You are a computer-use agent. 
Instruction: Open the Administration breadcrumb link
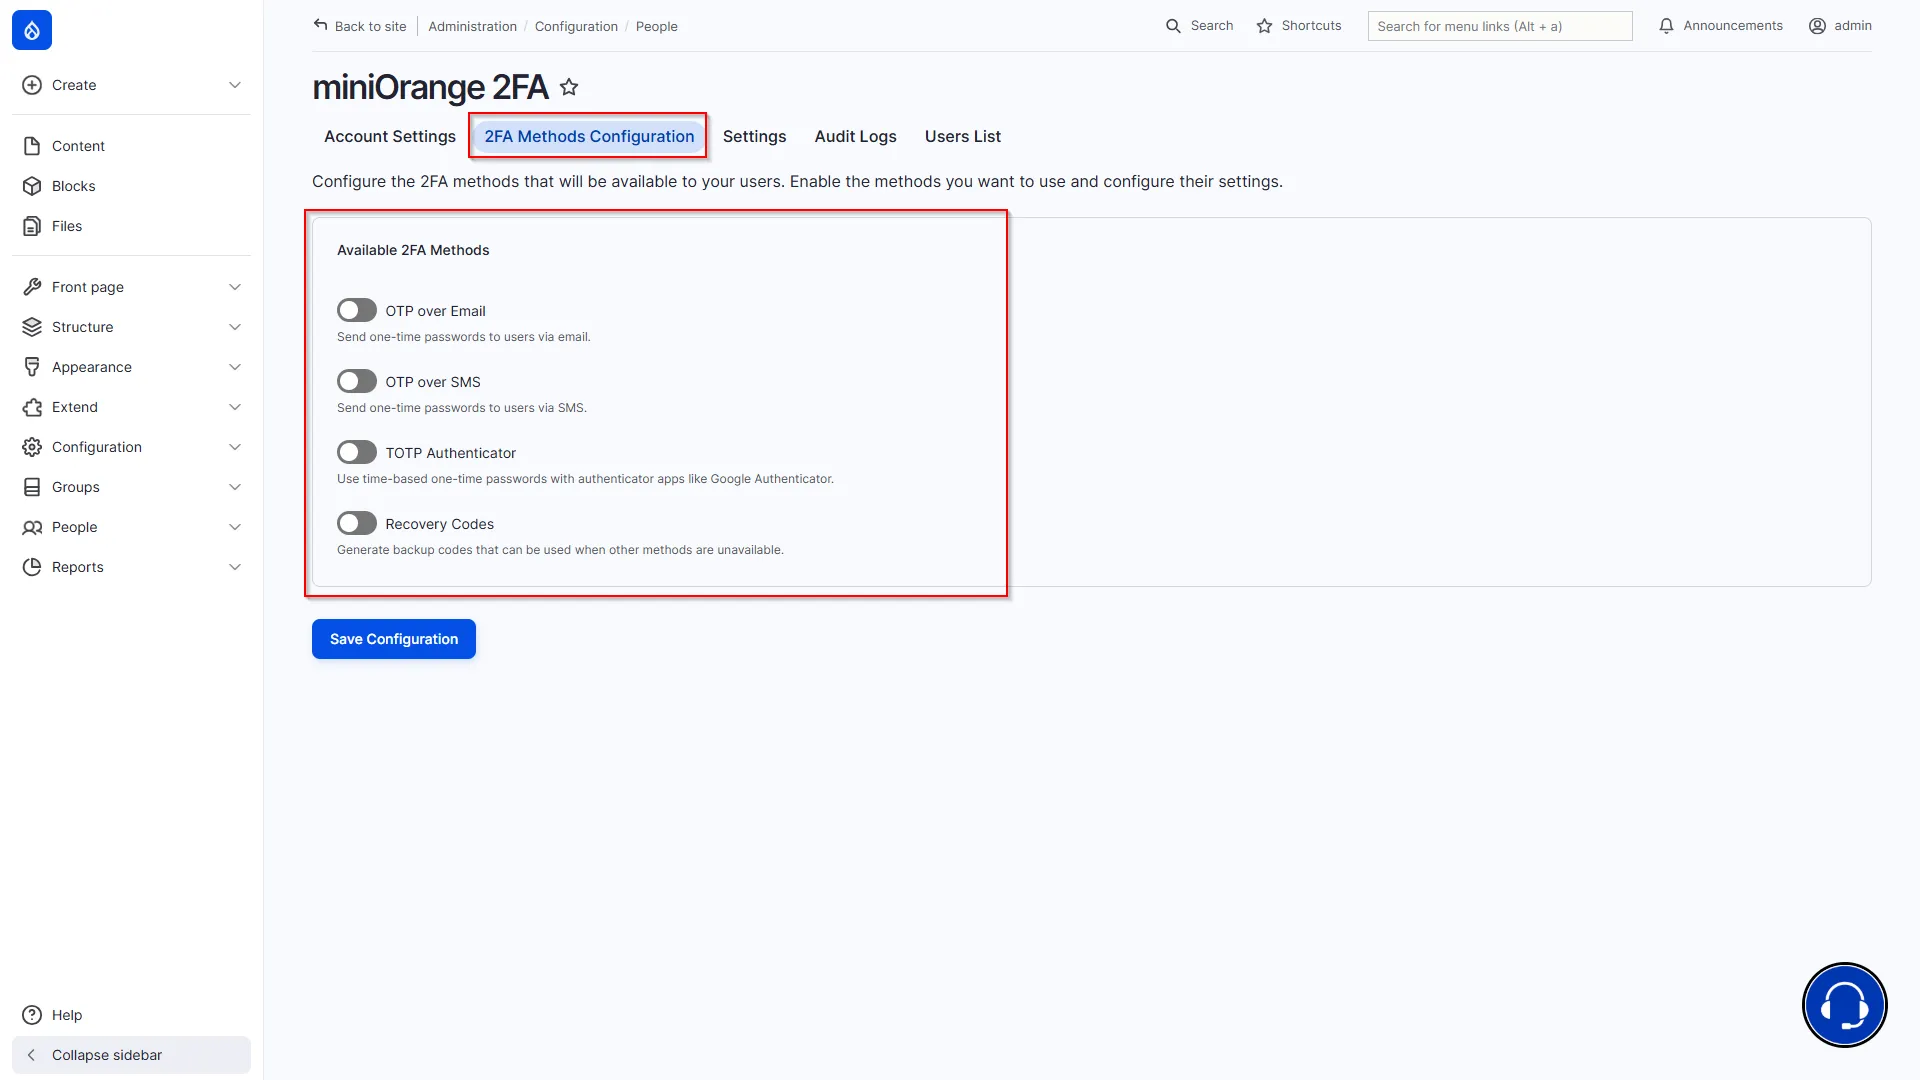pos(473,27)
